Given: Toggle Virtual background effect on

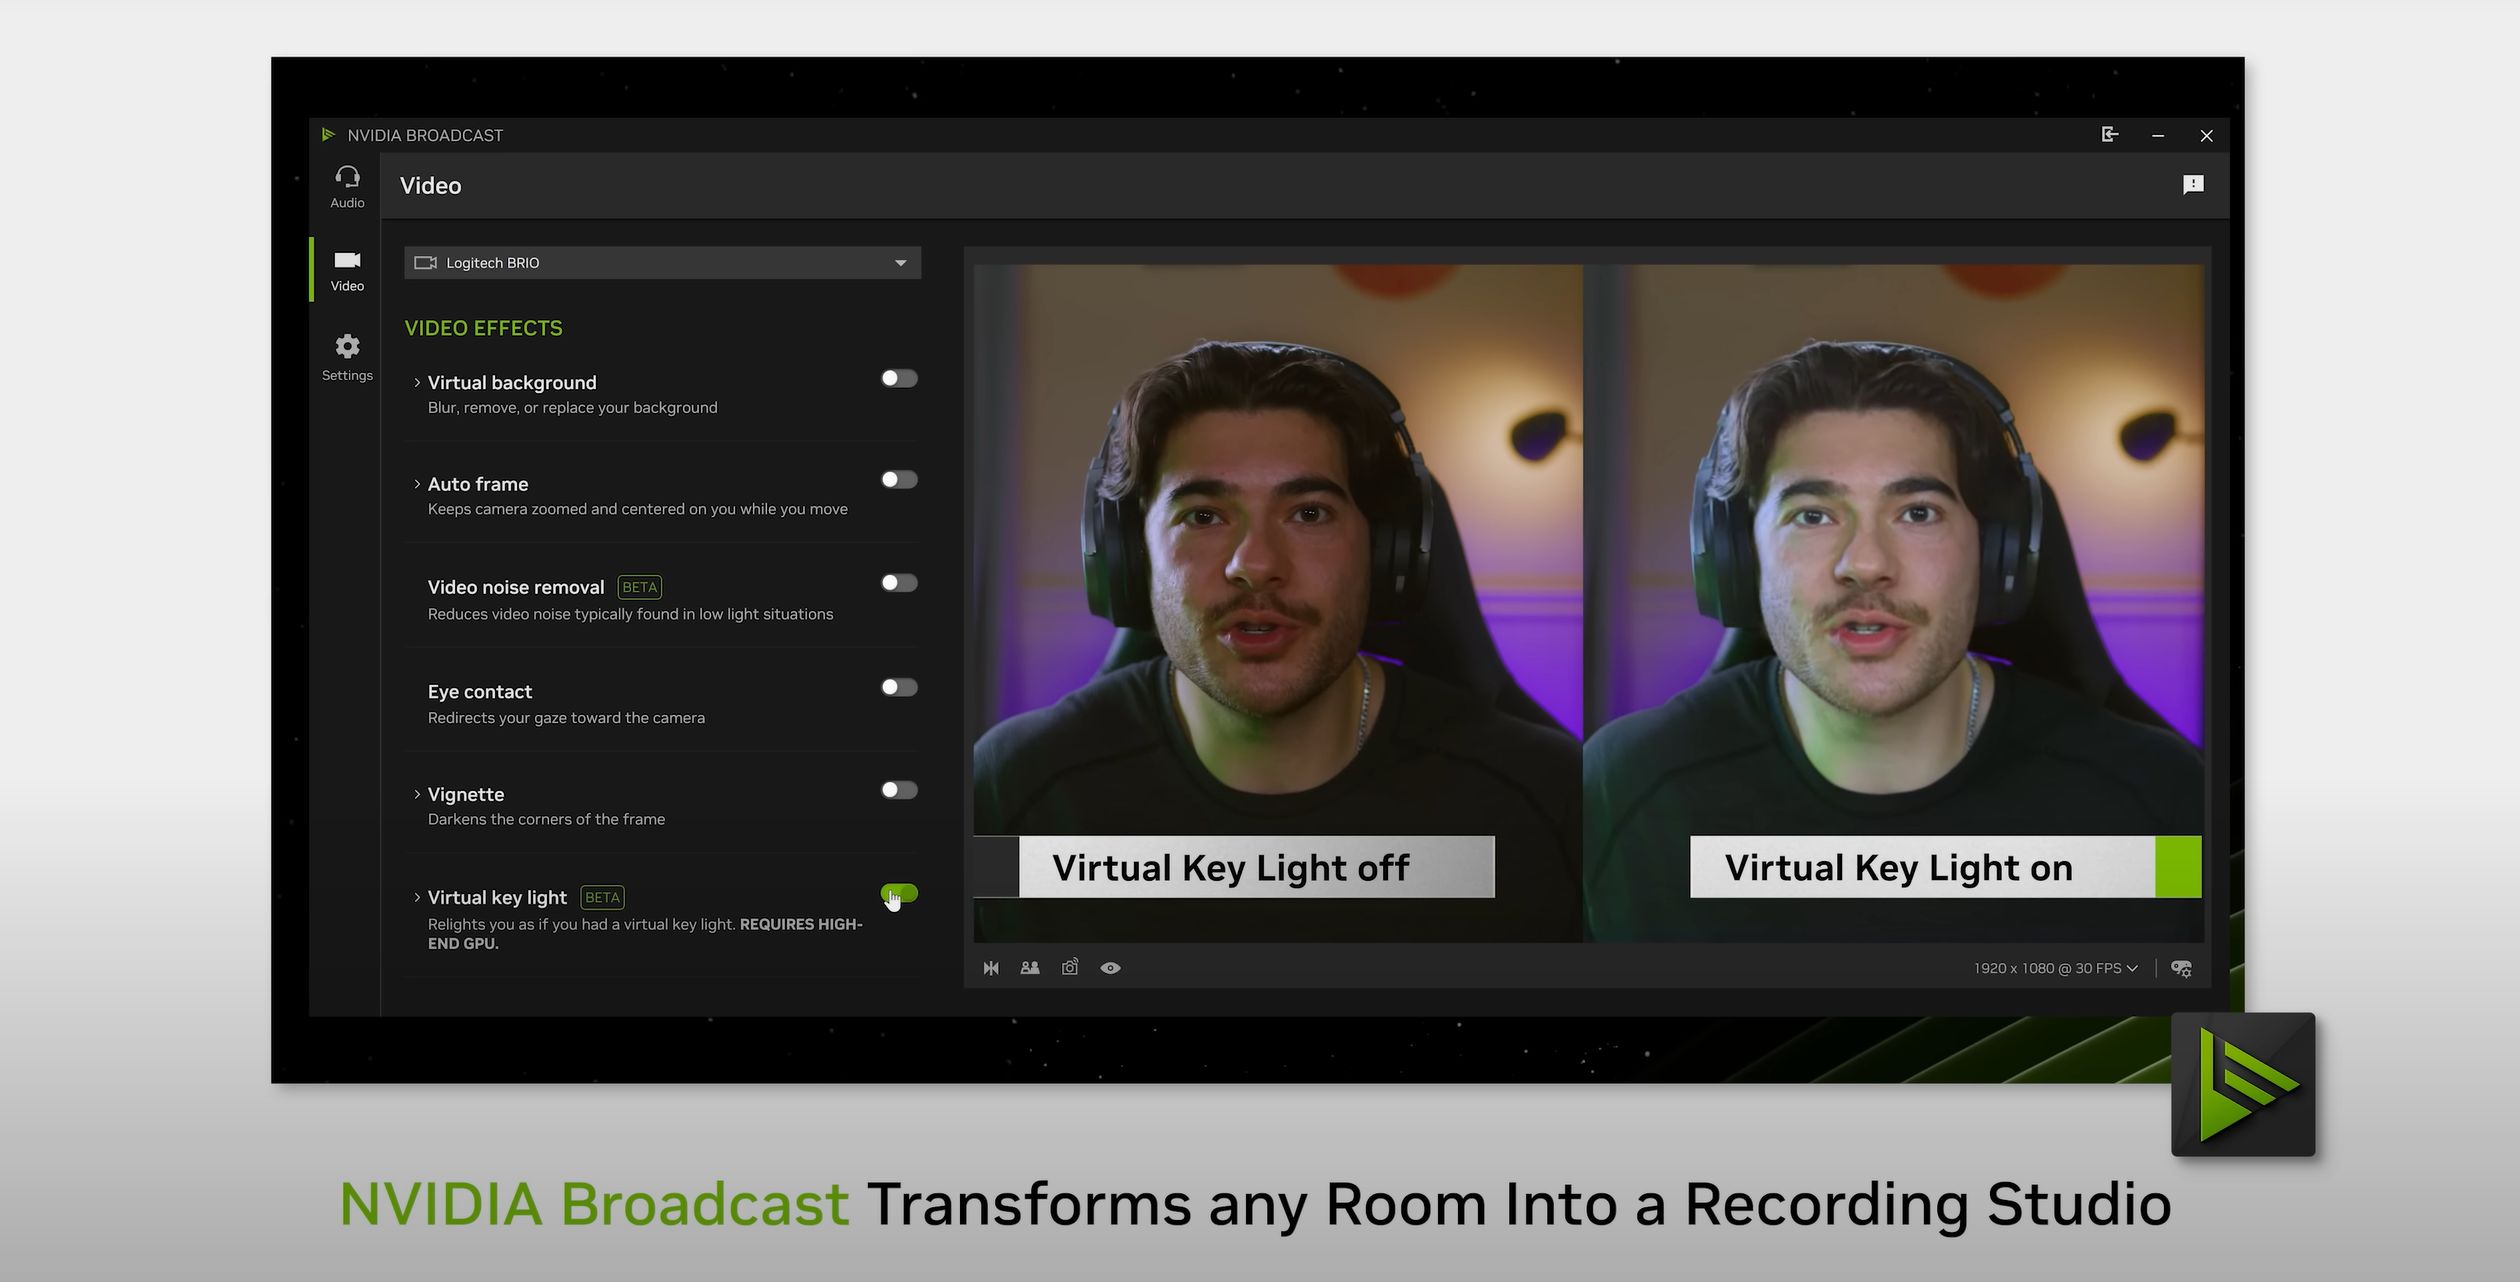Looking at the screenshot, I should (x=899, y=378).
